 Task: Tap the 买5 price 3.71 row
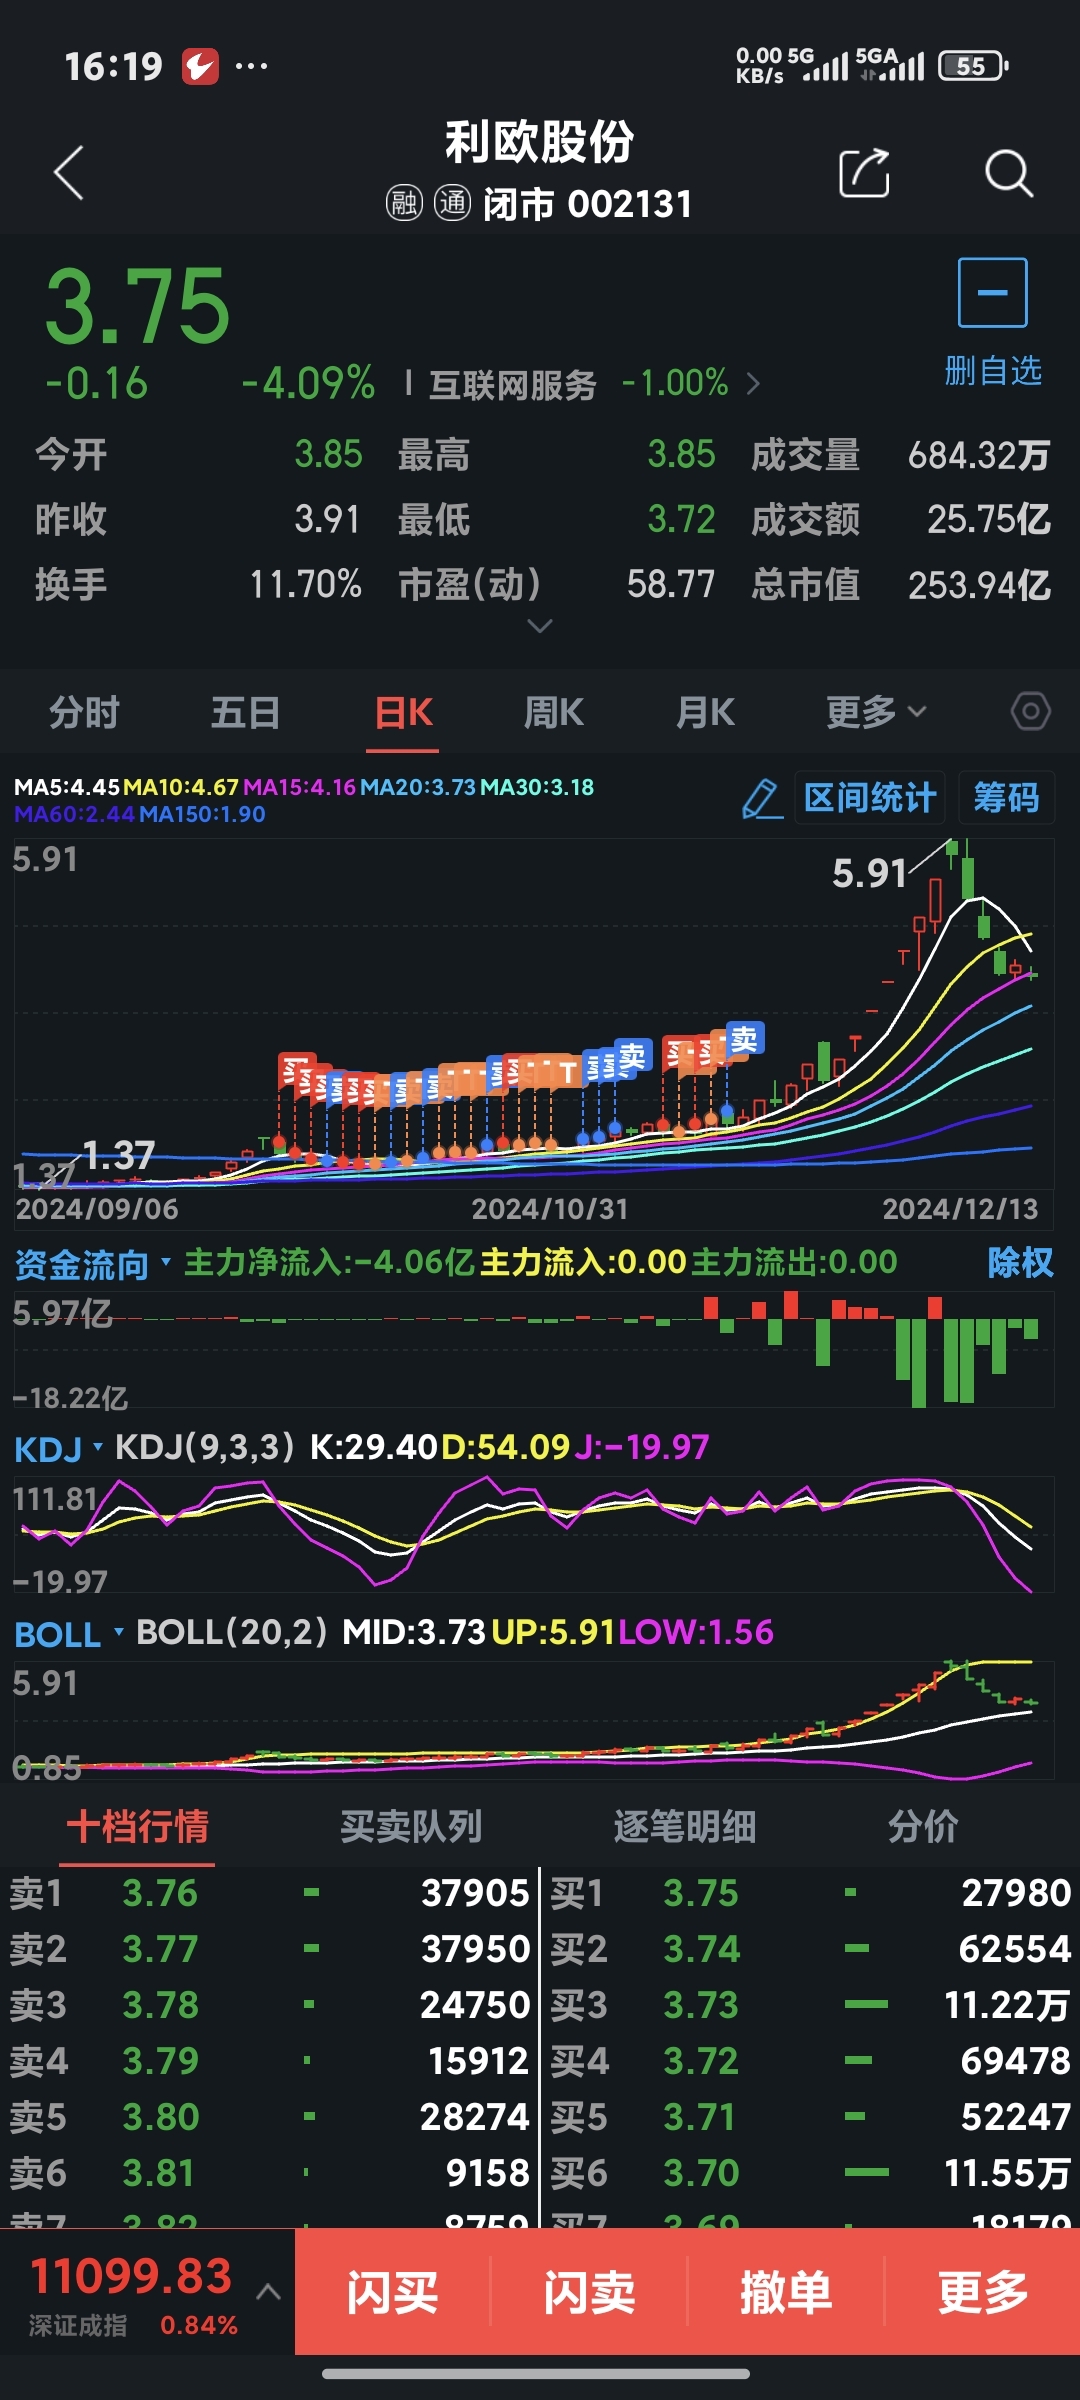pos(811,2117)
